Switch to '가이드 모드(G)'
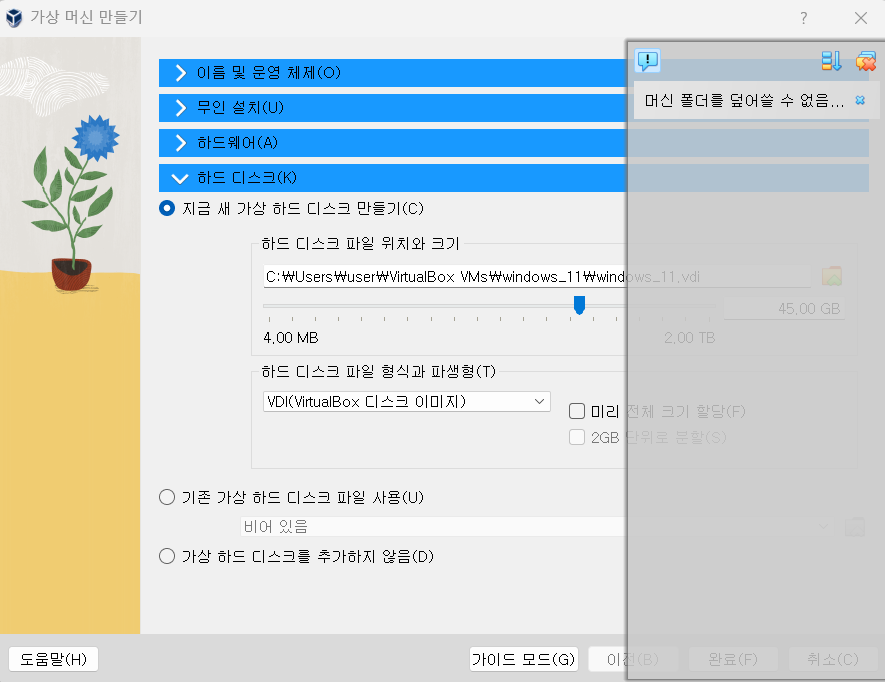This screenshot has height=682, width=885. click(x=524, y=659)
